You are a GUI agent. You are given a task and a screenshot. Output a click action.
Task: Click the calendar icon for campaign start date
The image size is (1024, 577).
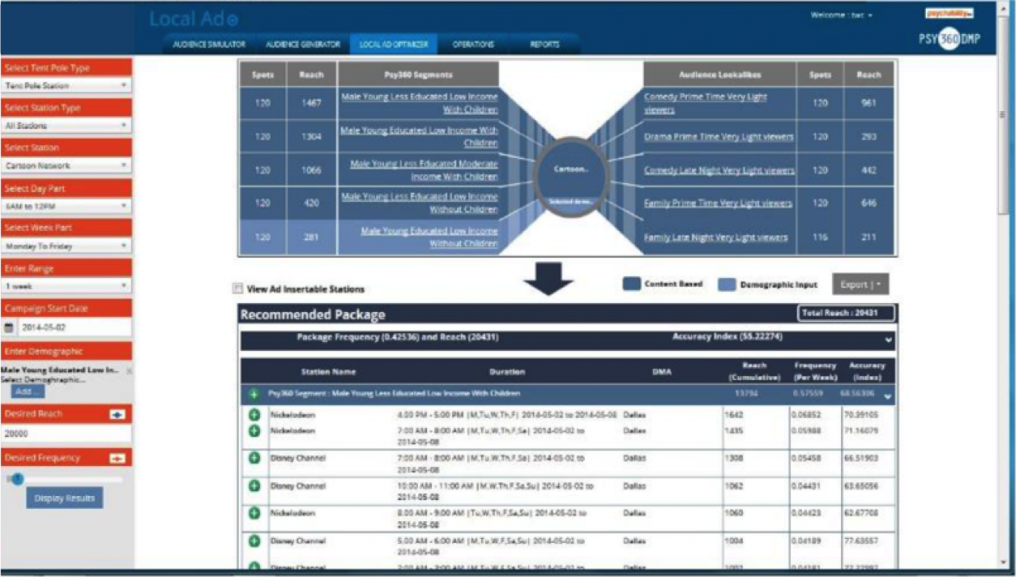pos(9,328)
